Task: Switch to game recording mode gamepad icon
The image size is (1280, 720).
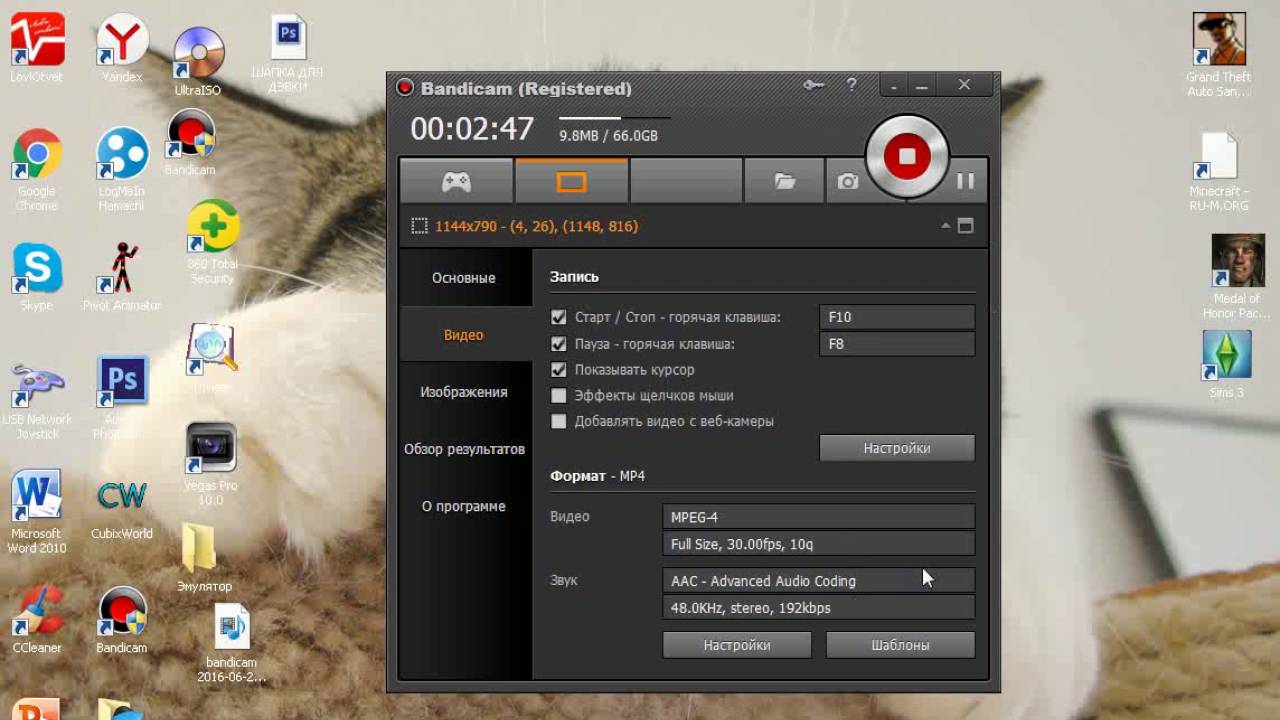Action: [457, 181]
